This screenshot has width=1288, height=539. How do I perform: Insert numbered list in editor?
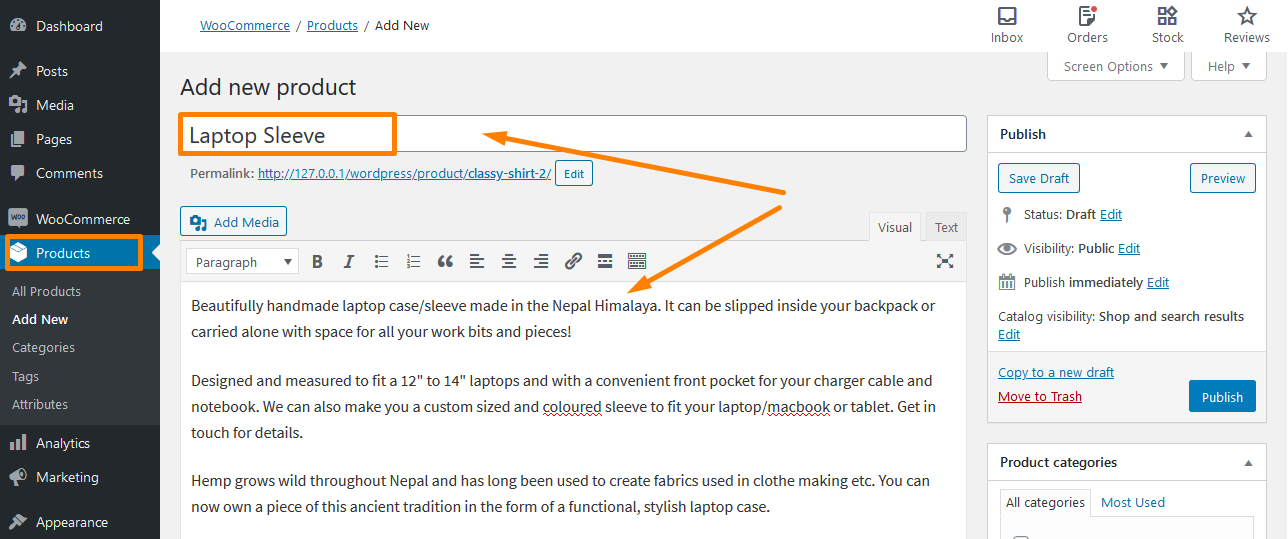tap(413, 262)
